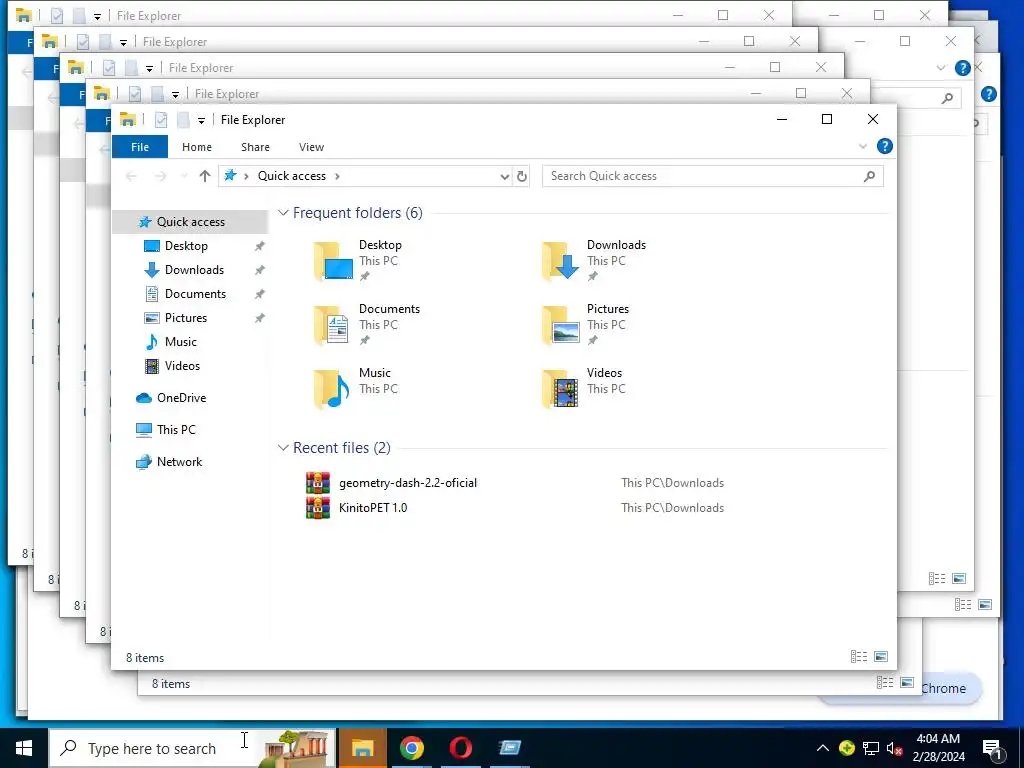Click the WinRAR icon beside geometry-dash-2.2-oficial
Viewport: 1024px width, 768px height.
click(x=318, y=483)
